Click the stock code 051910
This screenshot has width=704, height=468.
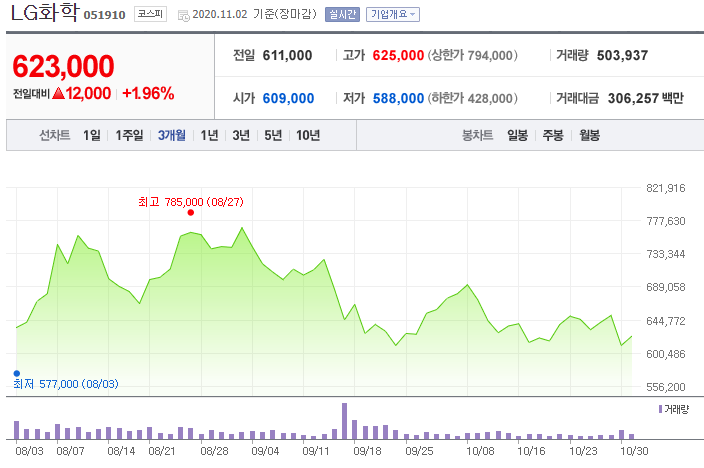[x=104, y=15]
